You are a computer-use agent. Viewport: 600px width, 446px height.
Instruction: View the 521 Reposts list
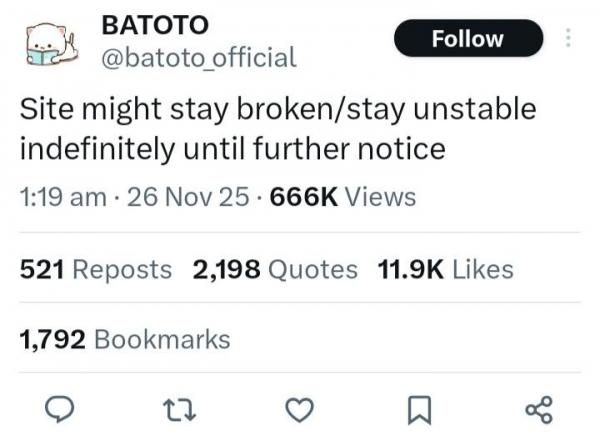click(x=96, y=270)
